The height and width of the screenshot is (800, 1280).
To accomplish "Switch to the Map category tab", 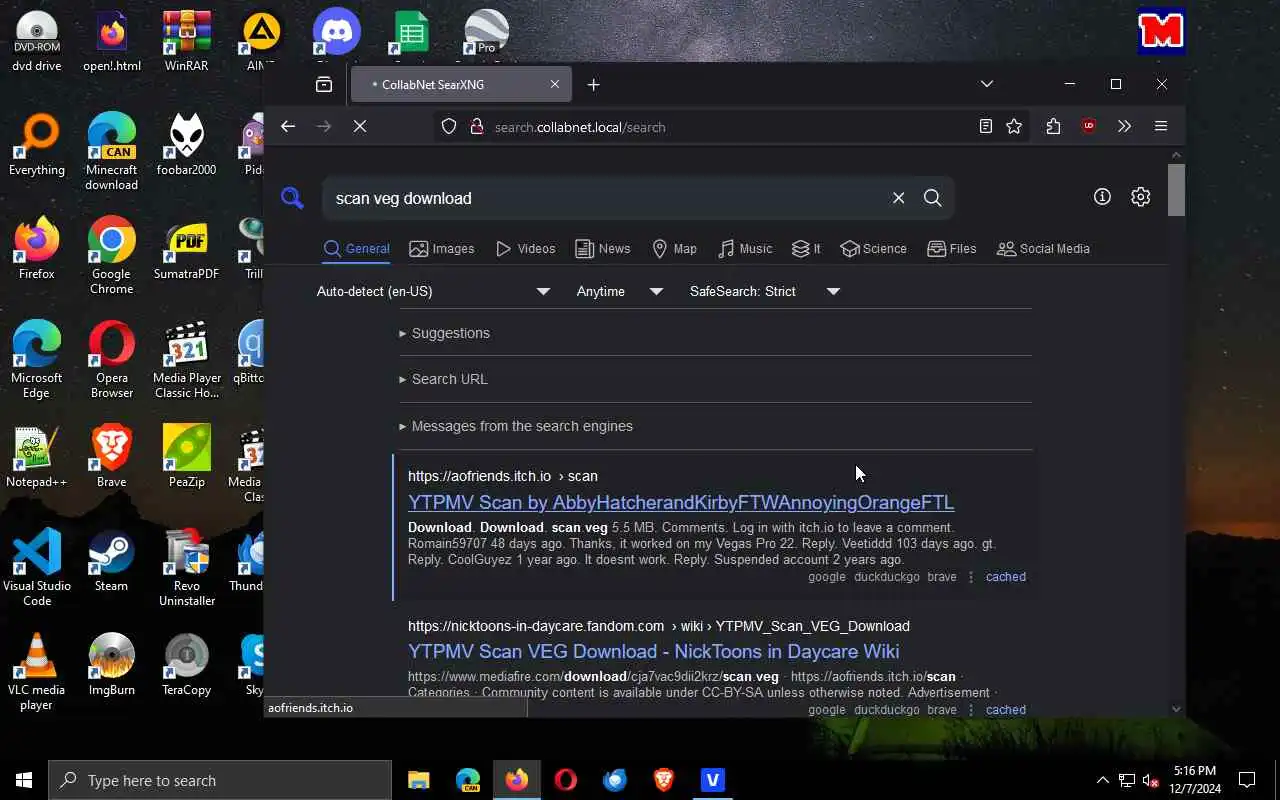I will click(674, 249).
